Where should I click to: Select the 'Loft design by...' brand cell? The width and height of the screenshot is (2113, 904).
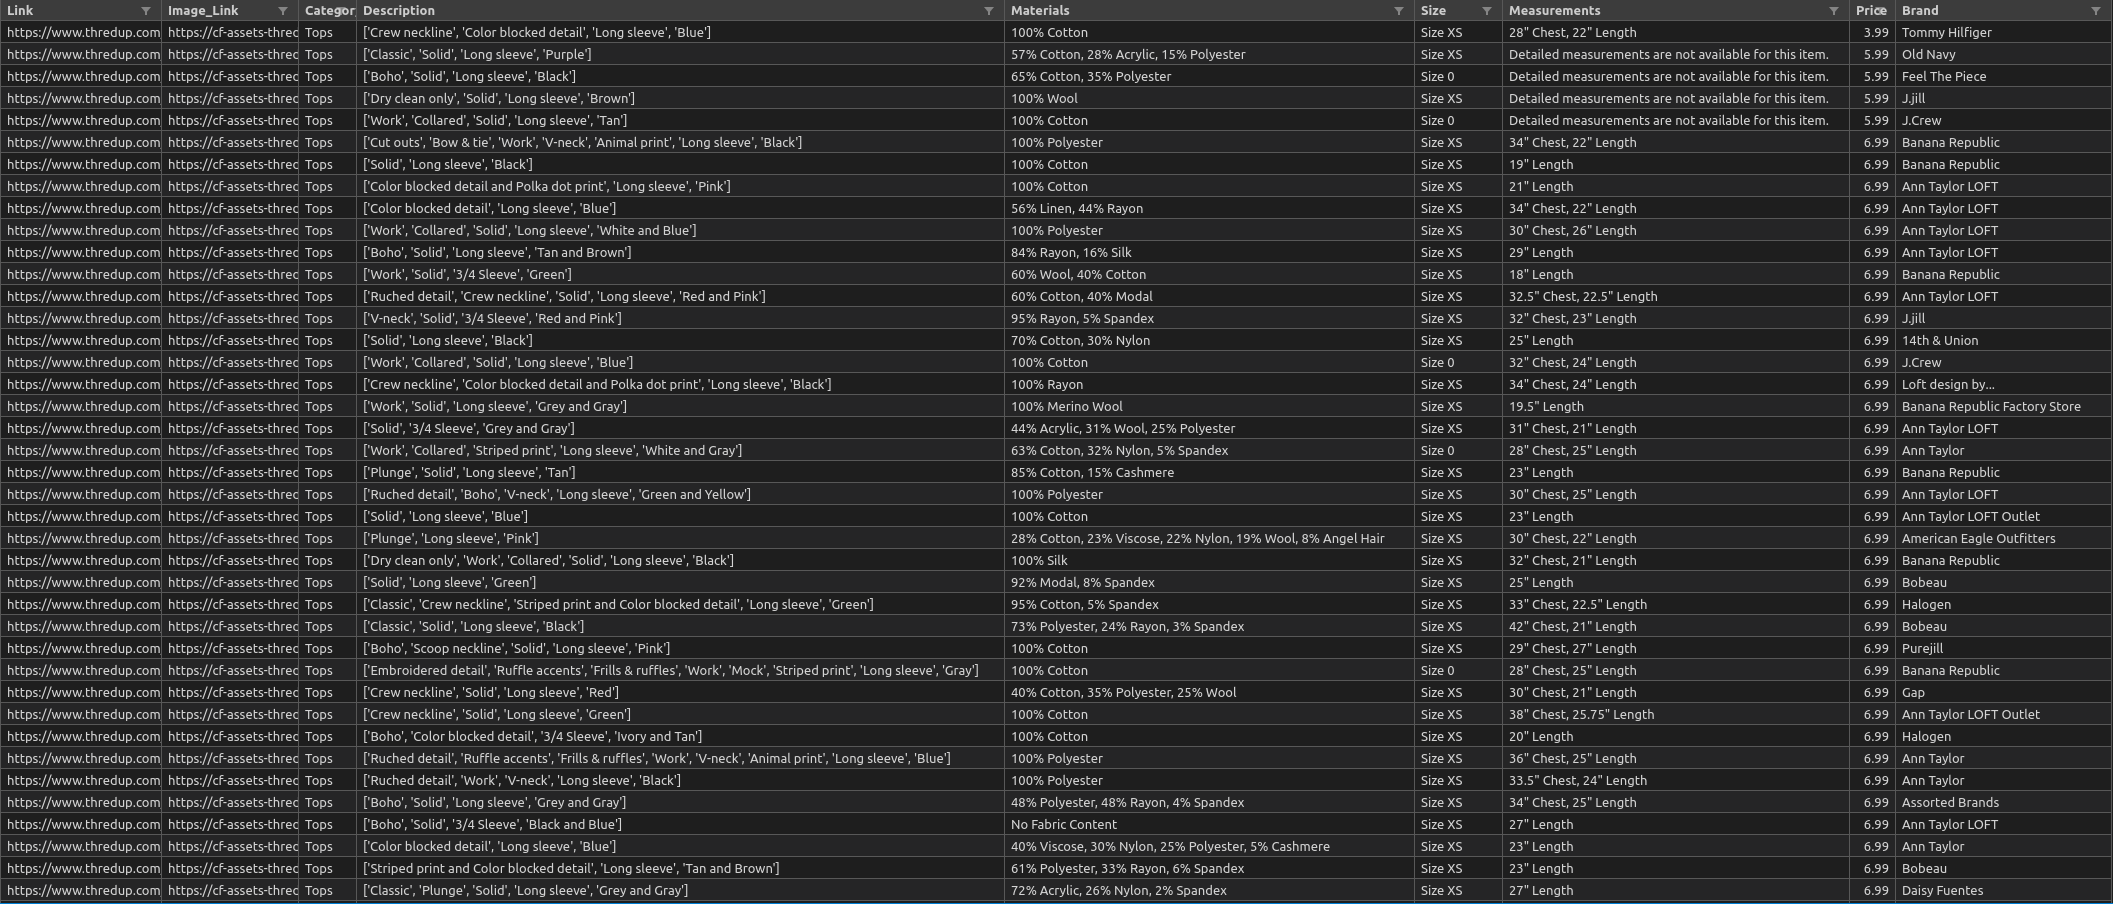(x=2004, y=385)
